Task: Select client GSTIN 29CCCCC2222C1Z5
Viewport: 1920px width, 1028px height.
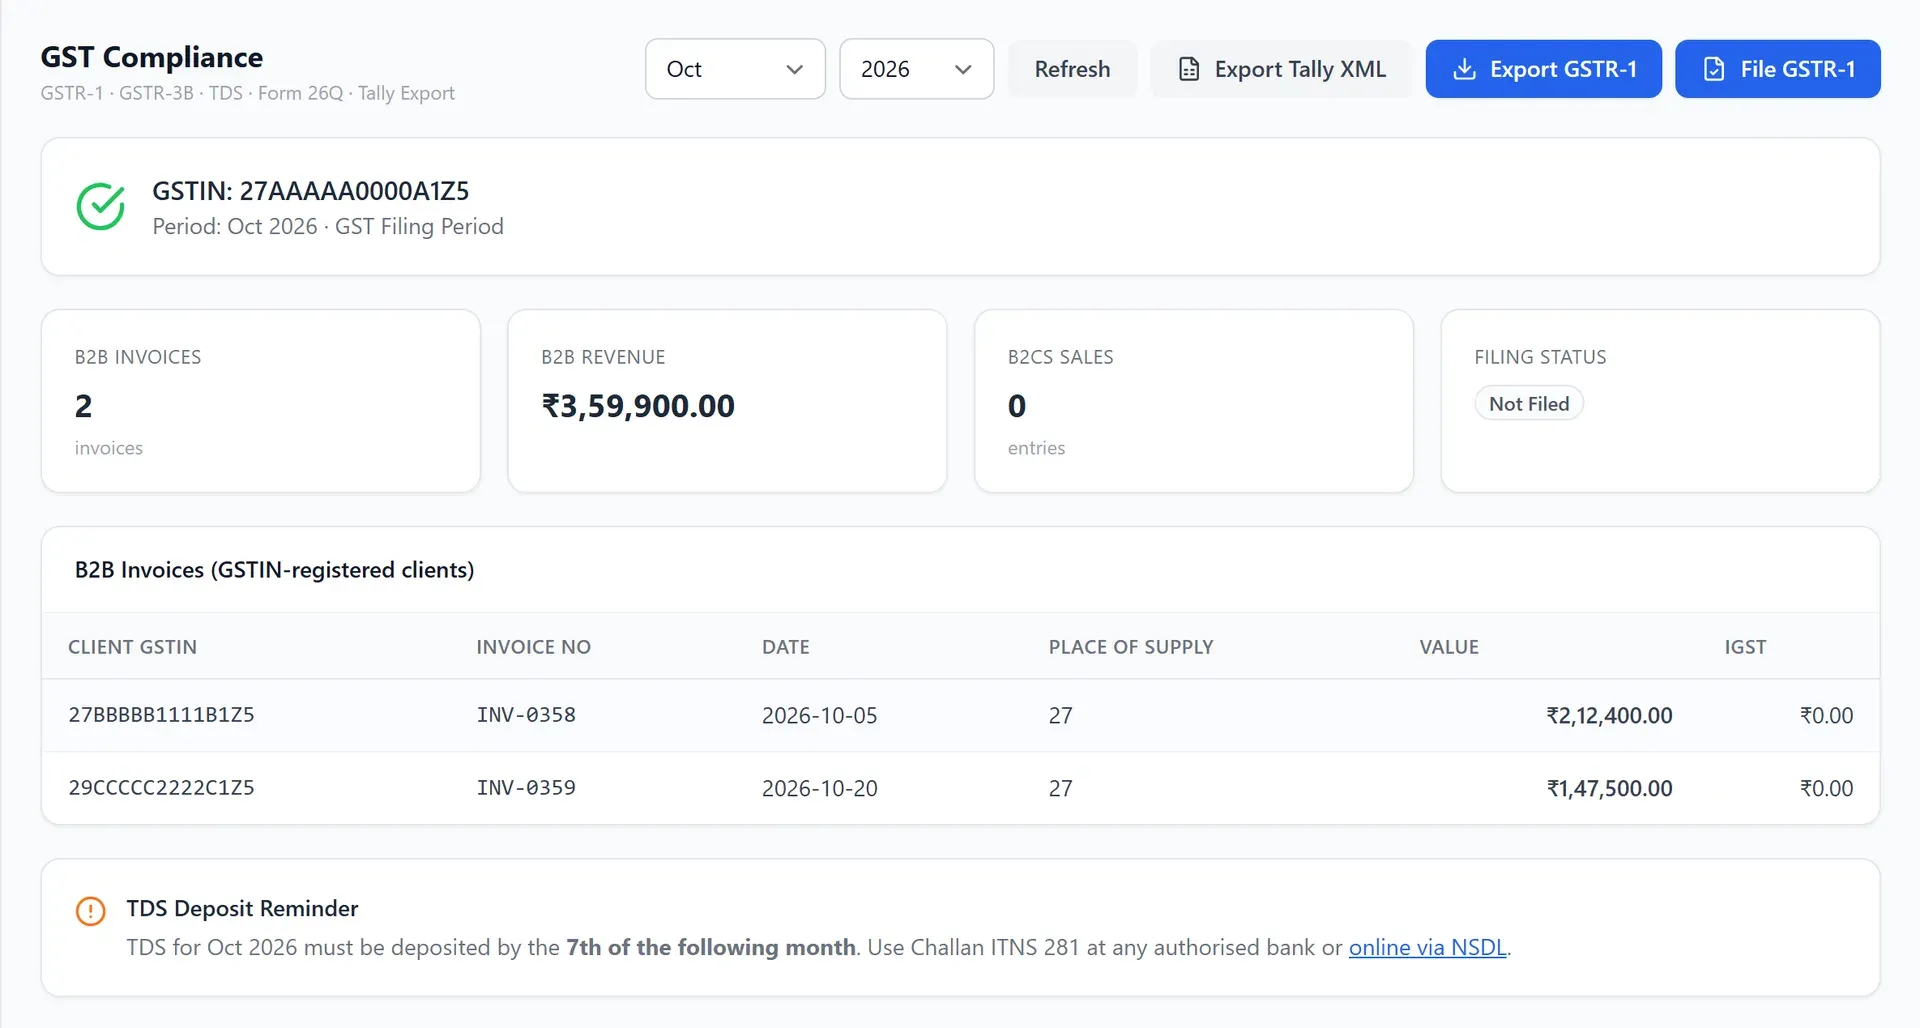Action: point(161,788)
